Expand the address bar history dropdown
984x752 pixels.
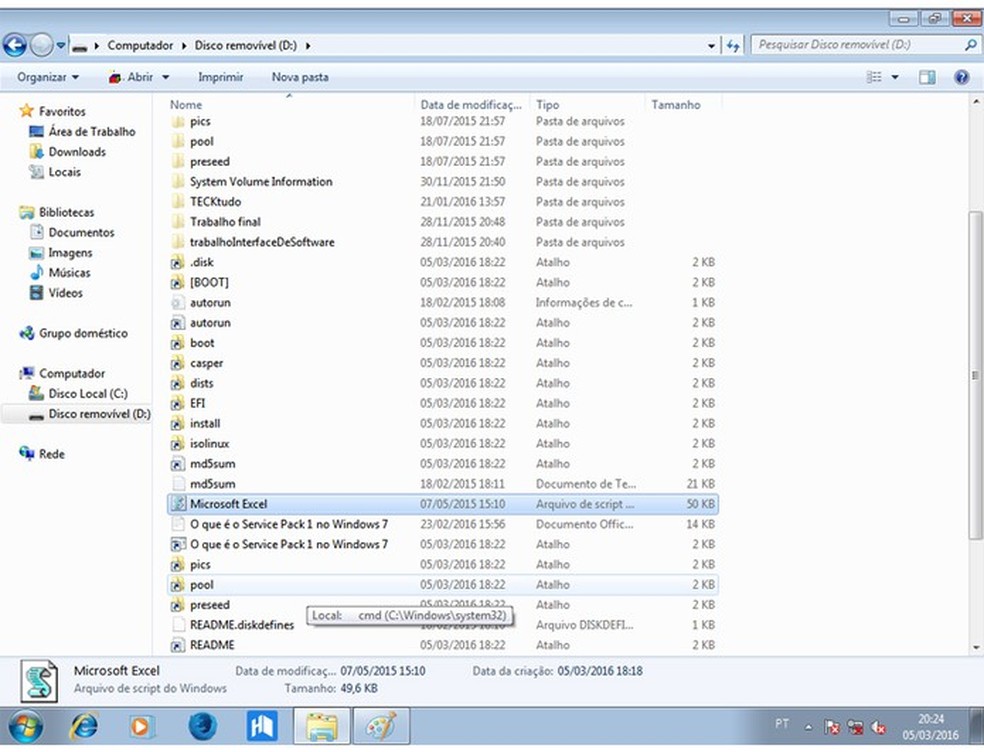(x=711, y=46)
